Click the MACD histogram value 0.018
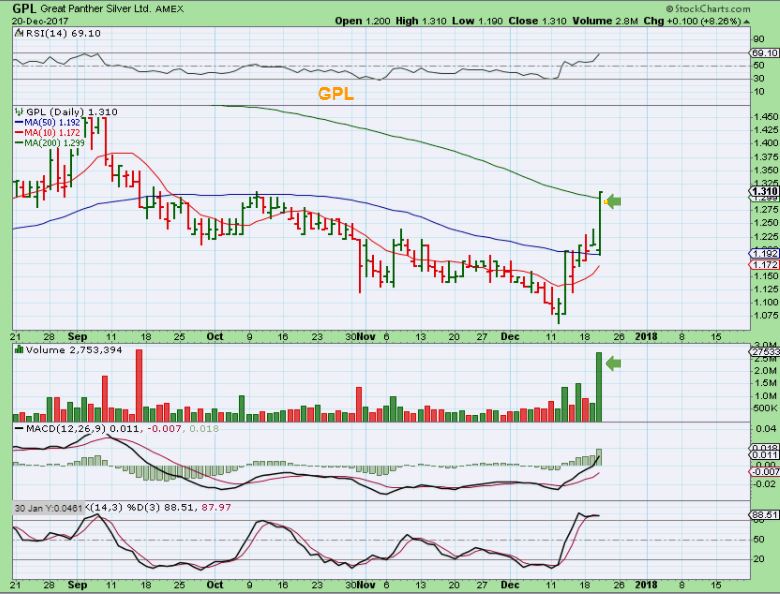Viewport: 780px width, 594px height. (204, 428)
